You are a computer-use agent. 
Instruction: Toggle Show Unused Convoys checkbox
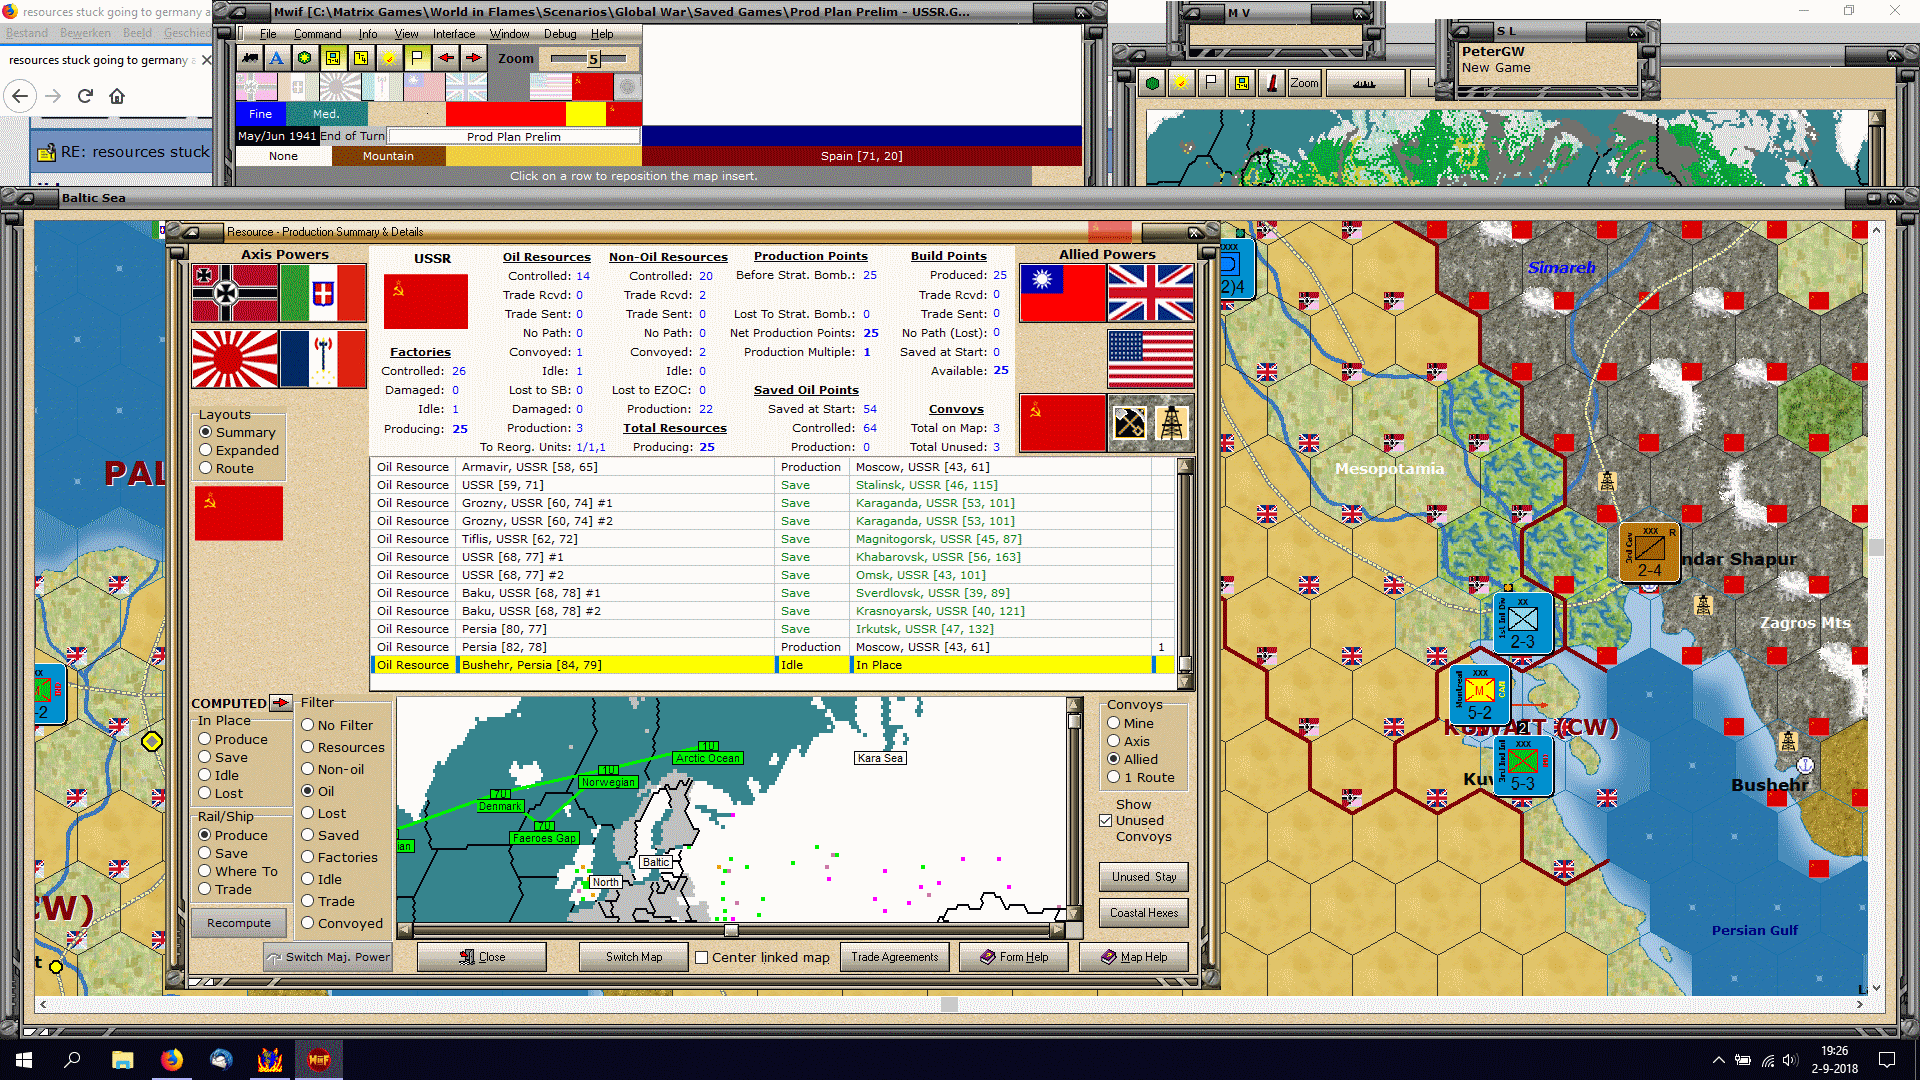[x=1106, y=820]
